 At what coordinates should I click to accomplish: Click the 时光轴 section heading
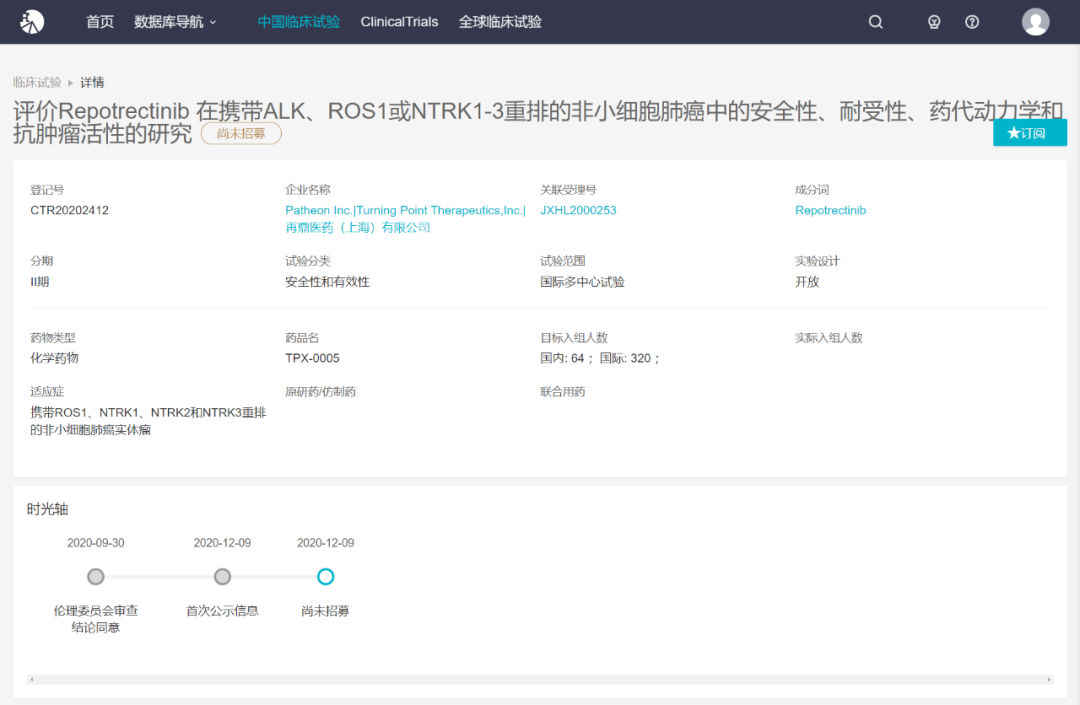[48, 509]
